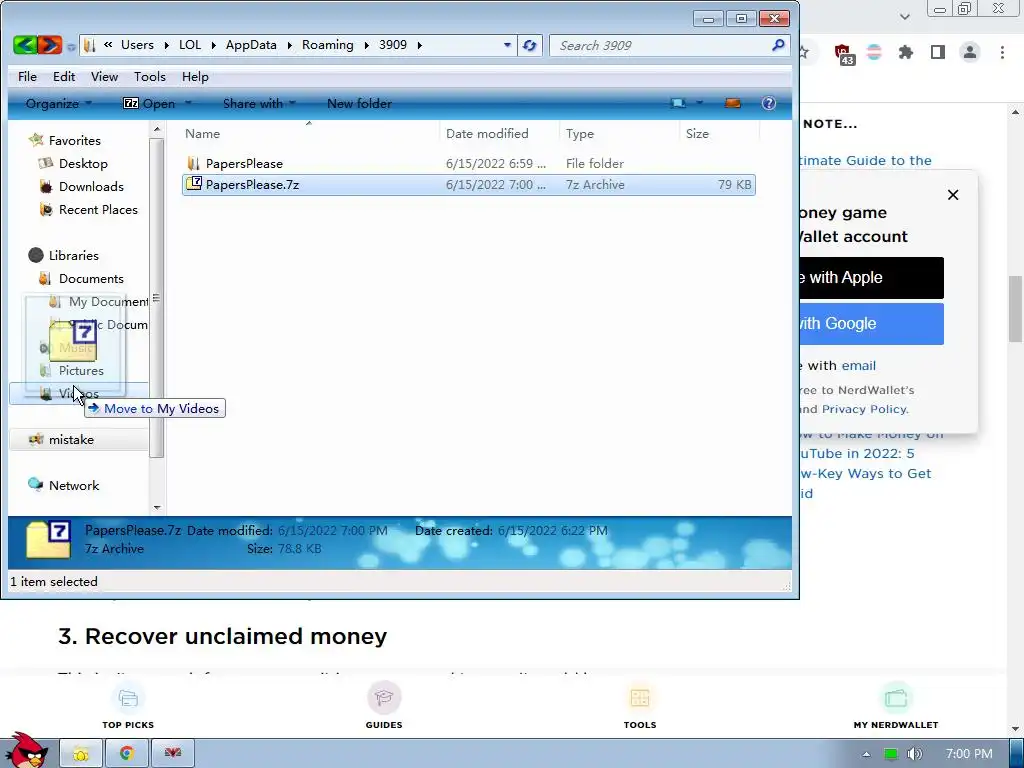Open volume speaker tray icon
The height and width of the screenshot is (768, 1024).
(x=914, y=754)
